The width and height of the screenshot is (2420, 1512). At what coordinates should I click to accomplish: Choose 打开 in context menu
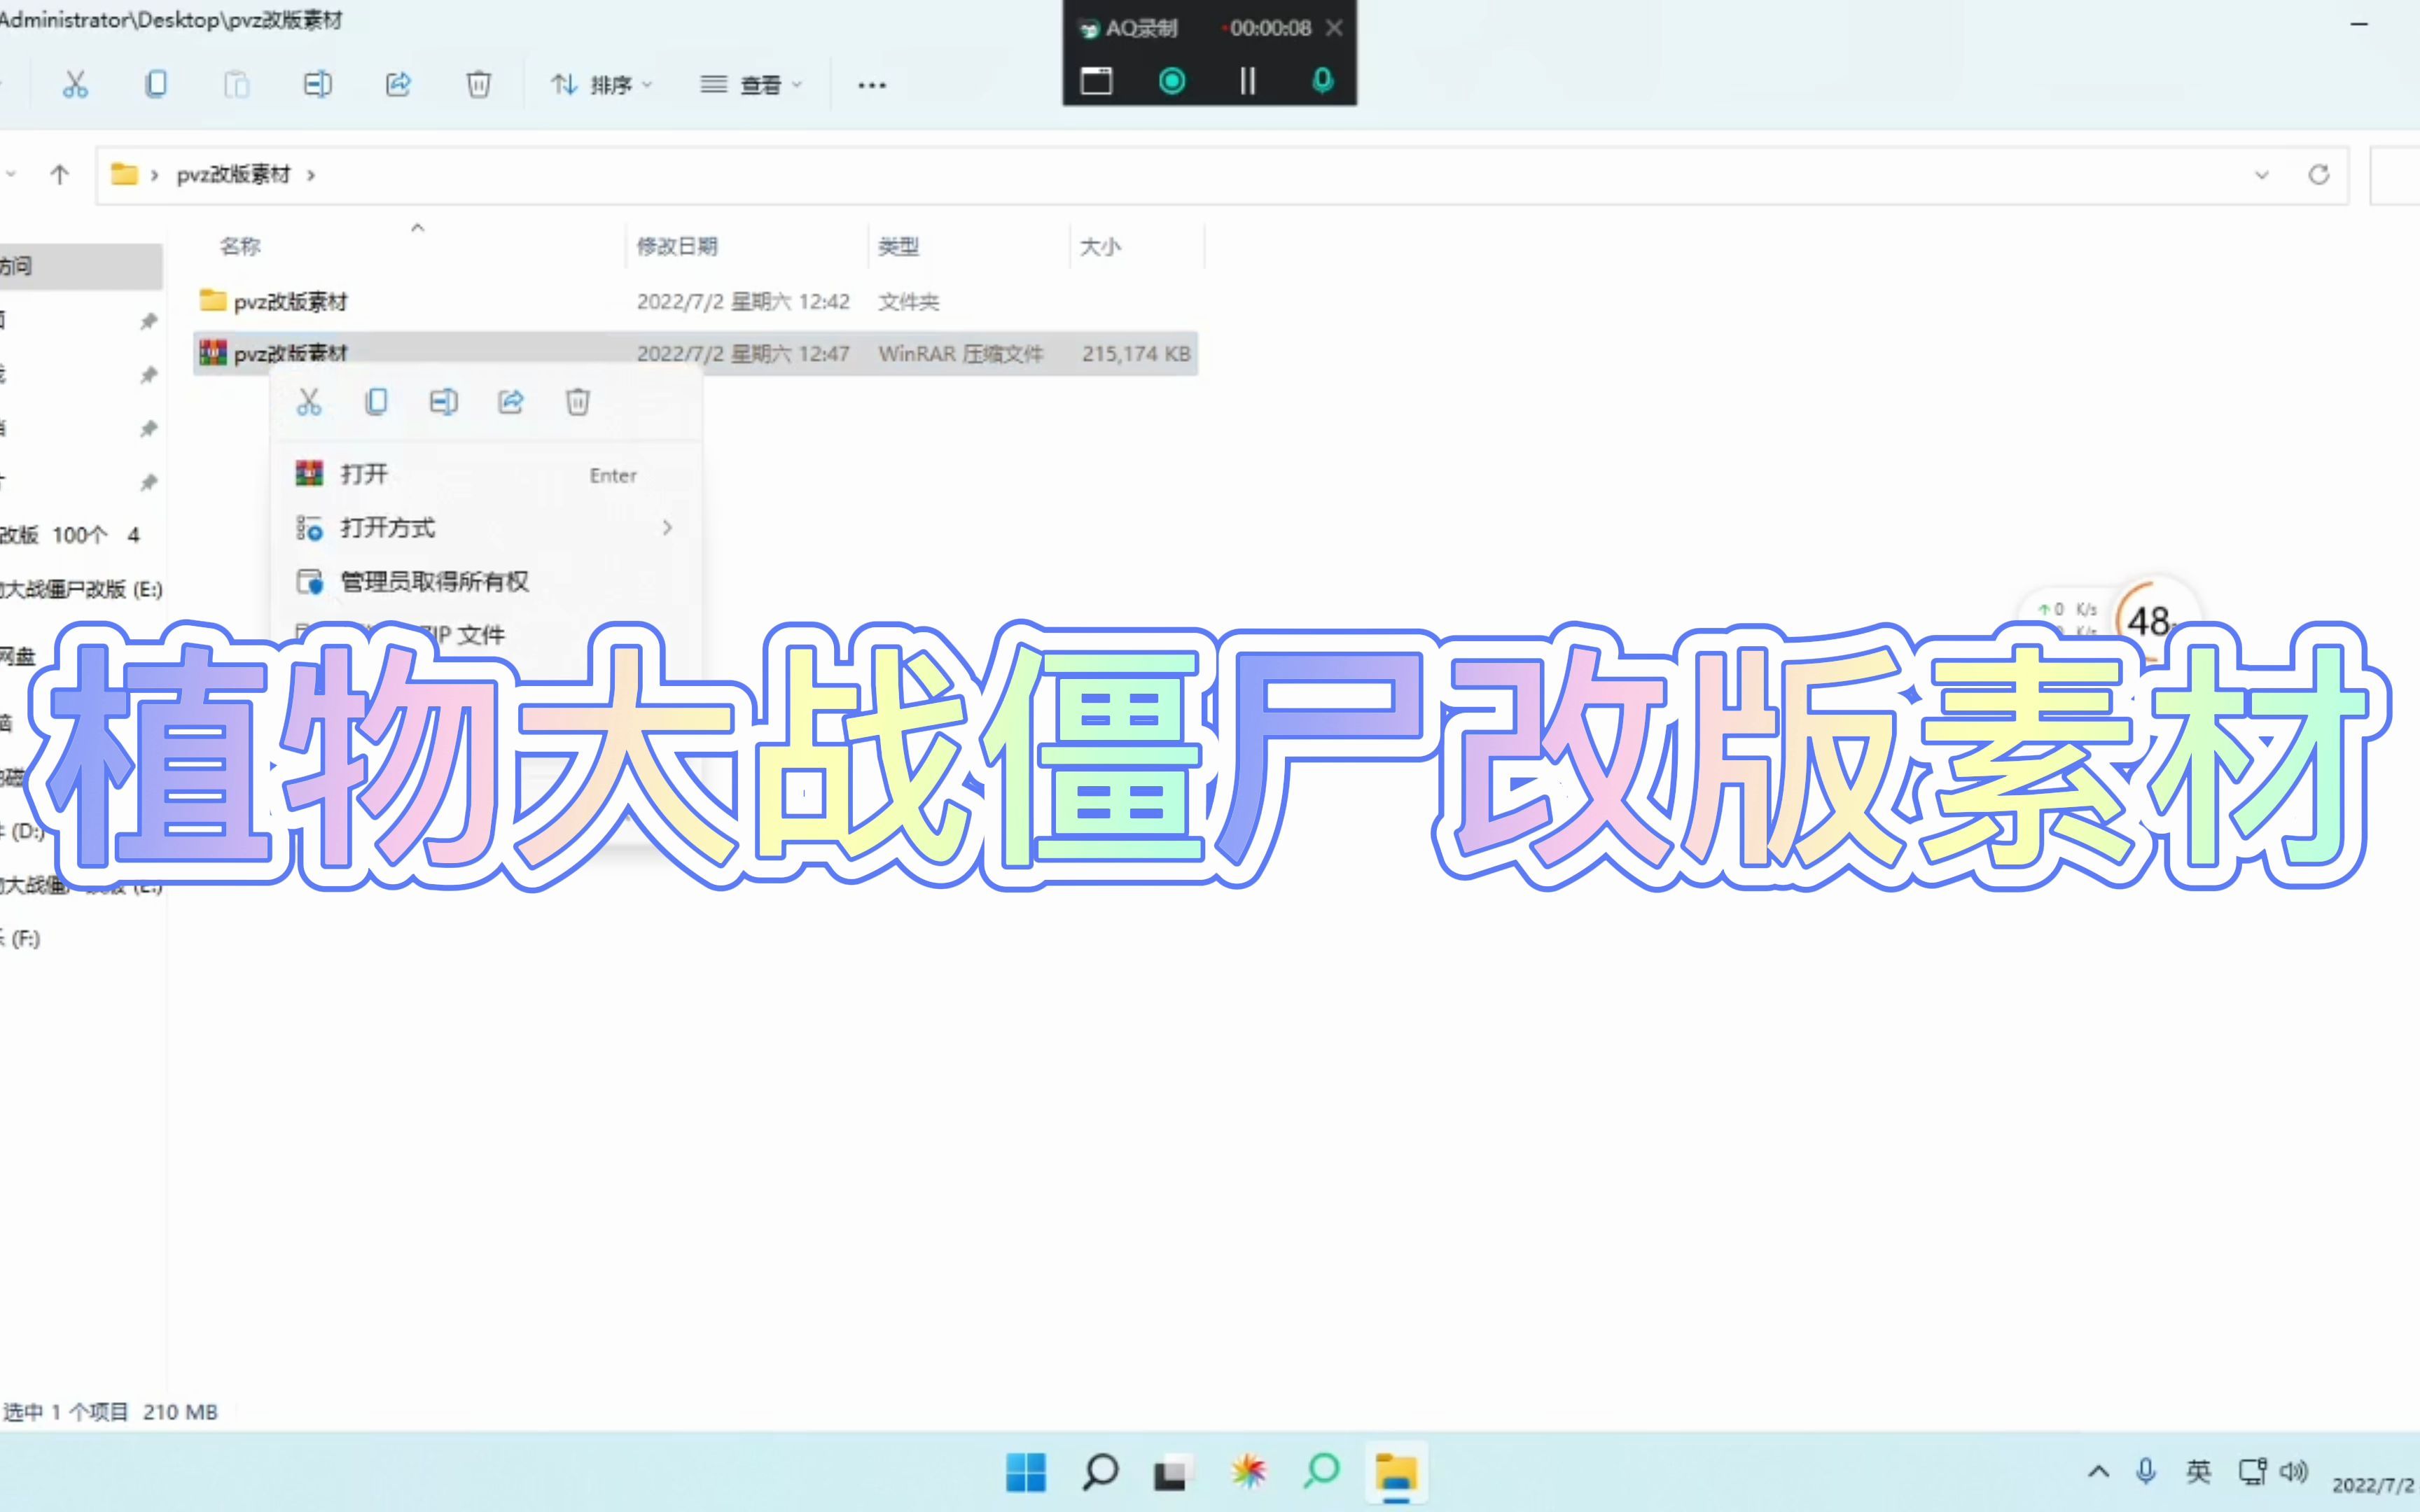pos(486,474)
